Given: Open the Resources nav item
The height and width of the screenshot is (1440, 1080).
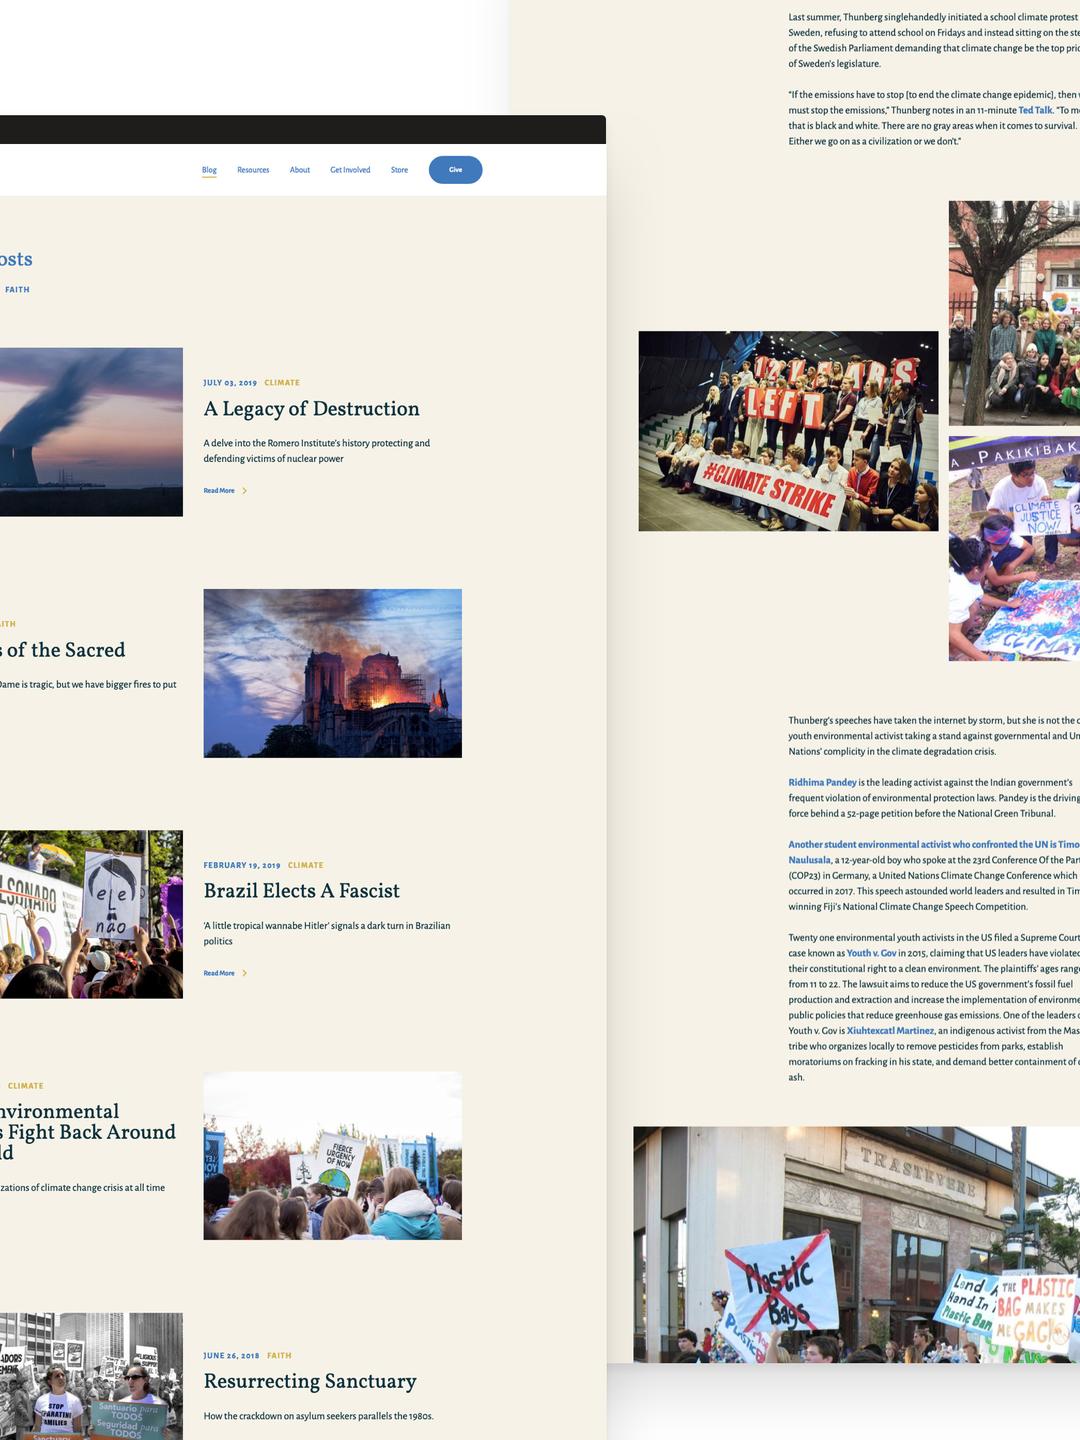Looking at the screenshot, I should click(x=253, y=170).
